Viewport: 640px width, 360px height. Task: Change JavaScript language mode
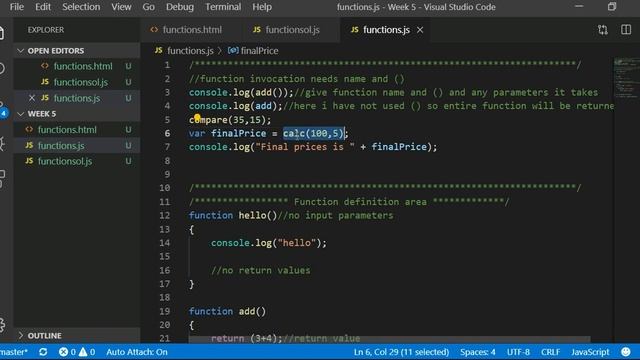(590, 352)
